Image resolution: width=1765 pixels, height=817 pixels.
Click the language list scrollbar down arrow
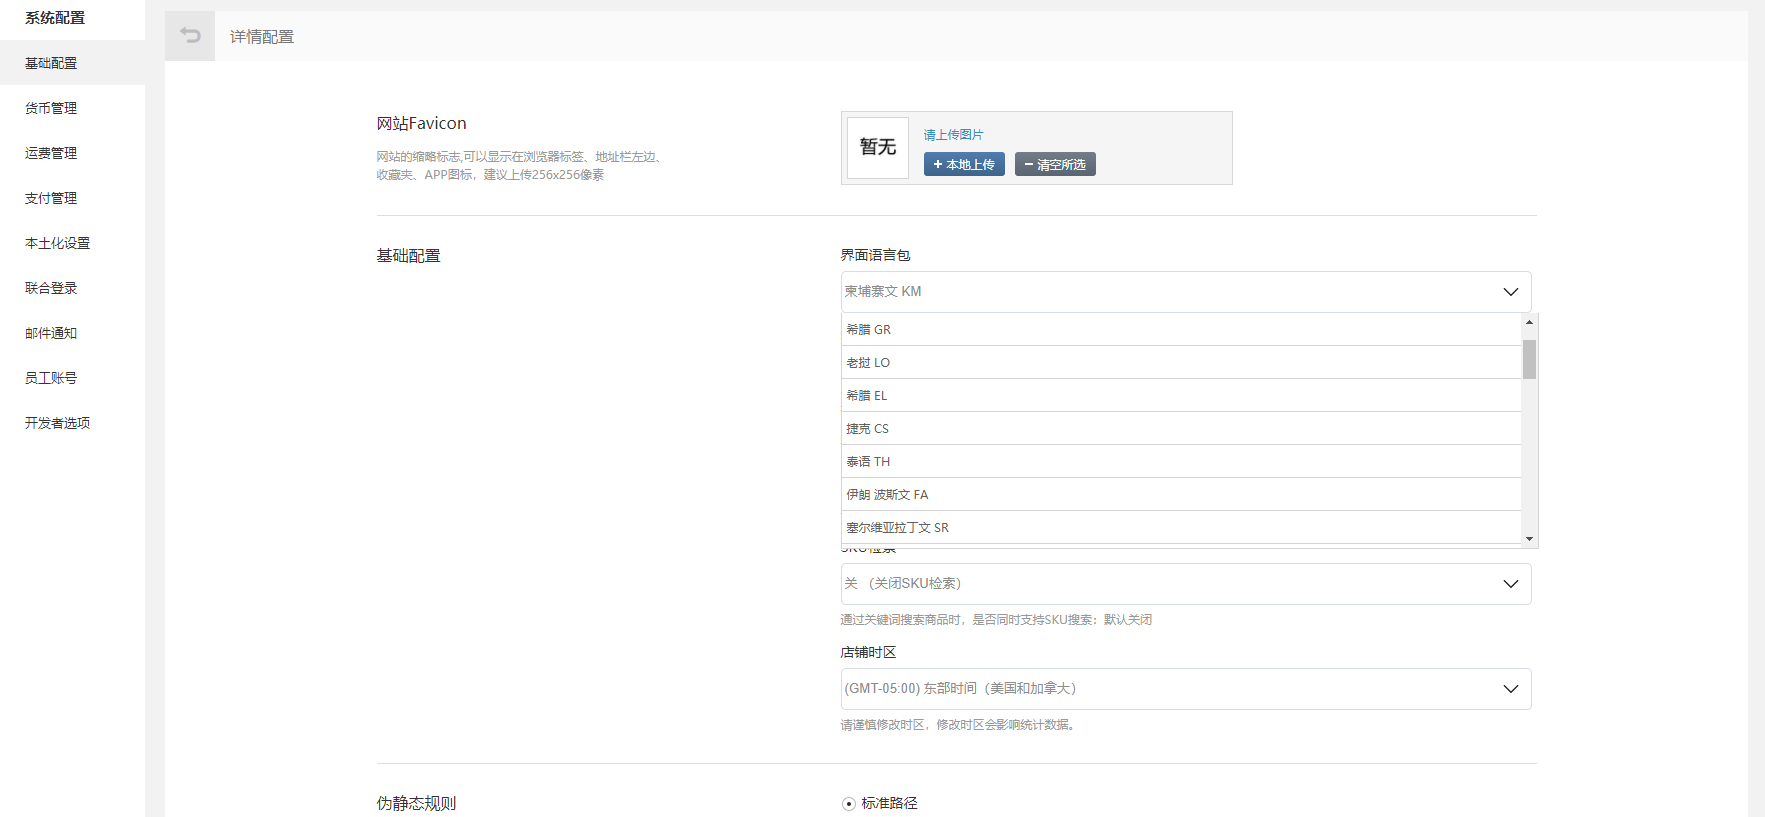pyautogui.click(x=1529, y=539)
